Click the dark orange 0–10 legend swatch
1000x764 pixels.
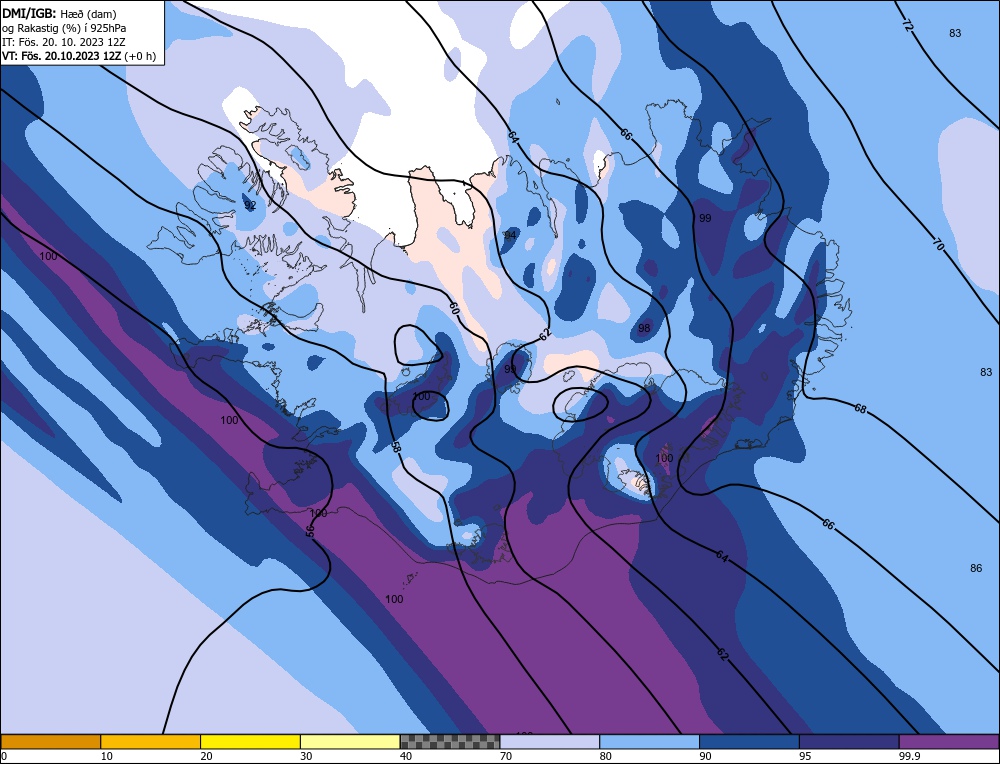(50, 741)
